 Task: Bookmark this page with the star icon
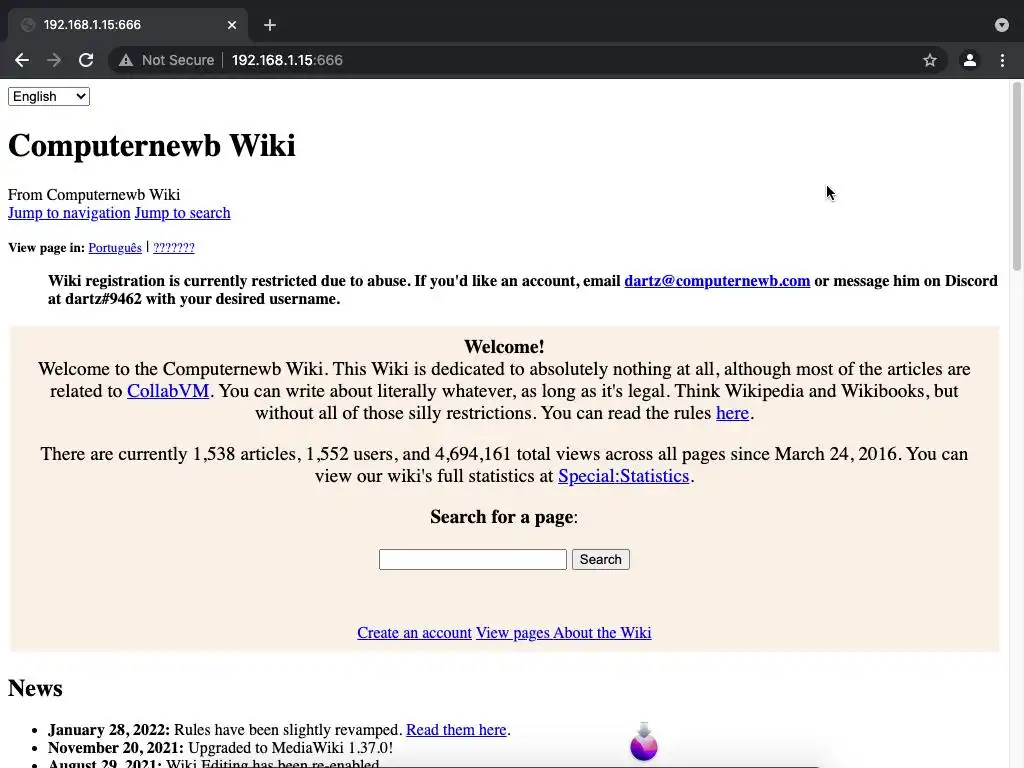[x=930, y=60]
